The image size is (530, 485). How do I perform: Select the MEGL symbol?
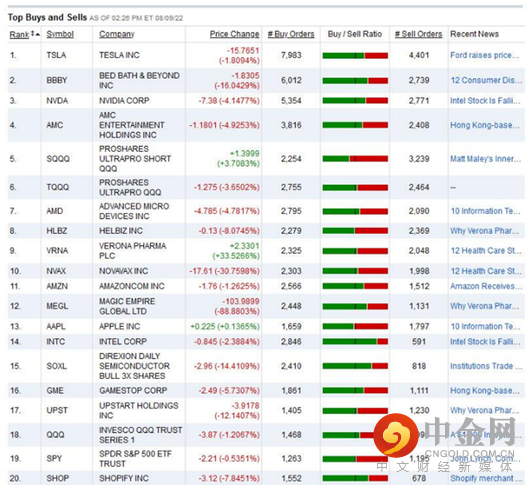[57, 306]
